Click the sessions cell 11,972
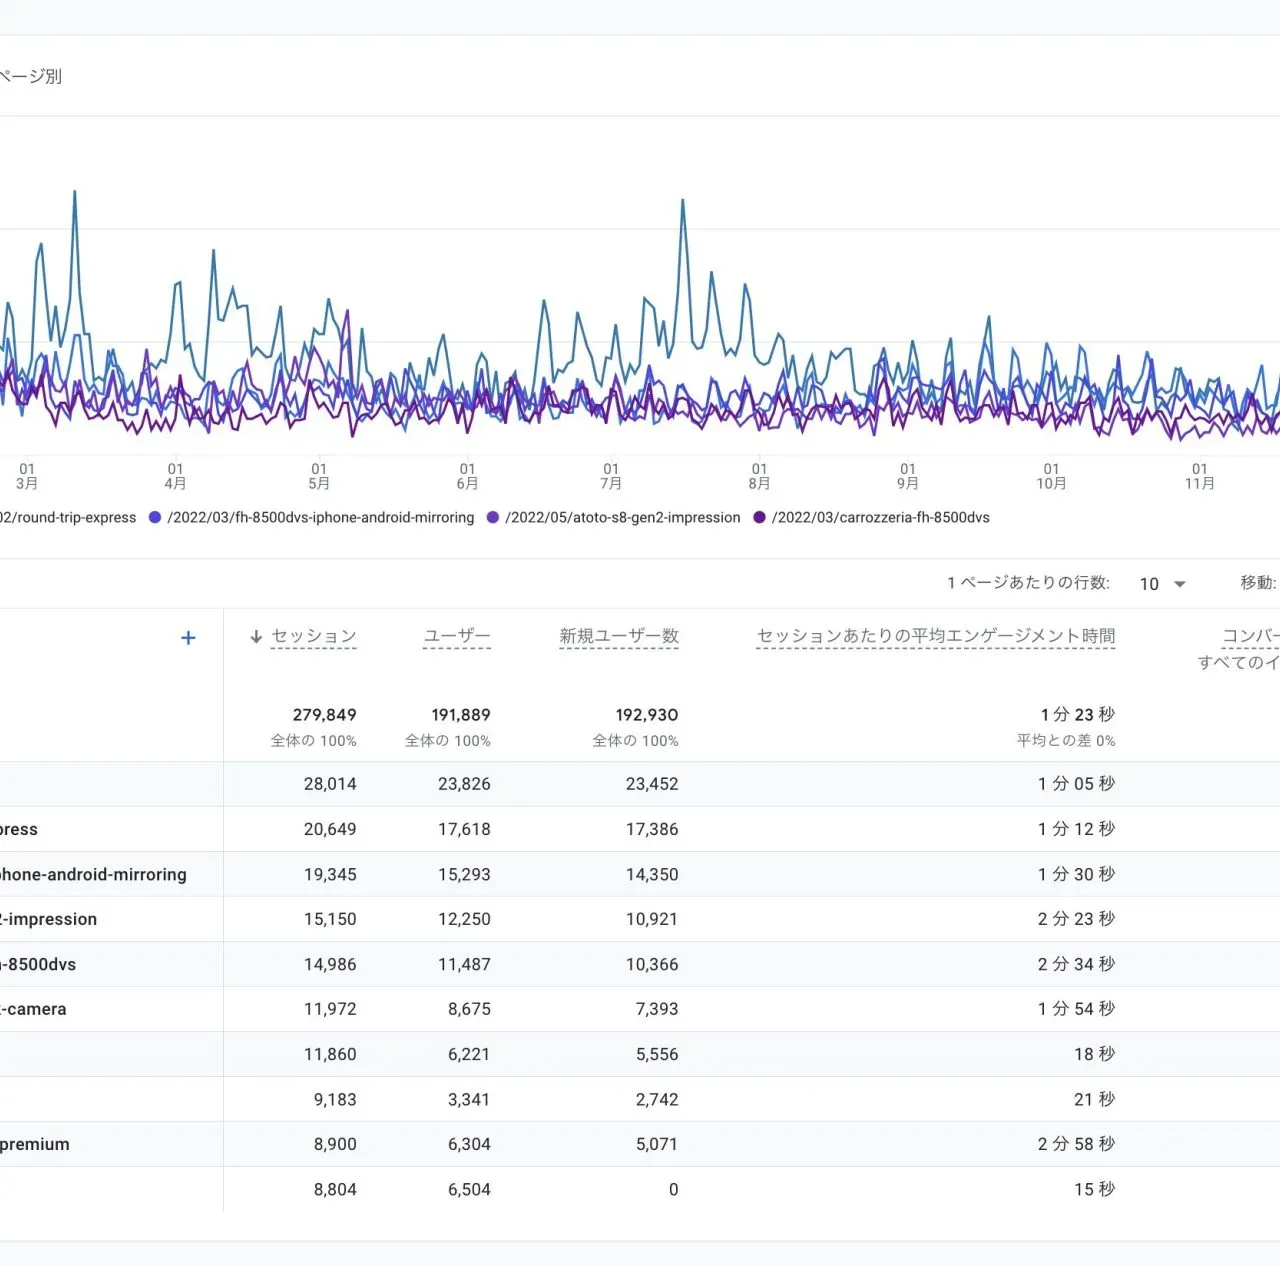The image size is (1280, 1266). (330, 1009)
